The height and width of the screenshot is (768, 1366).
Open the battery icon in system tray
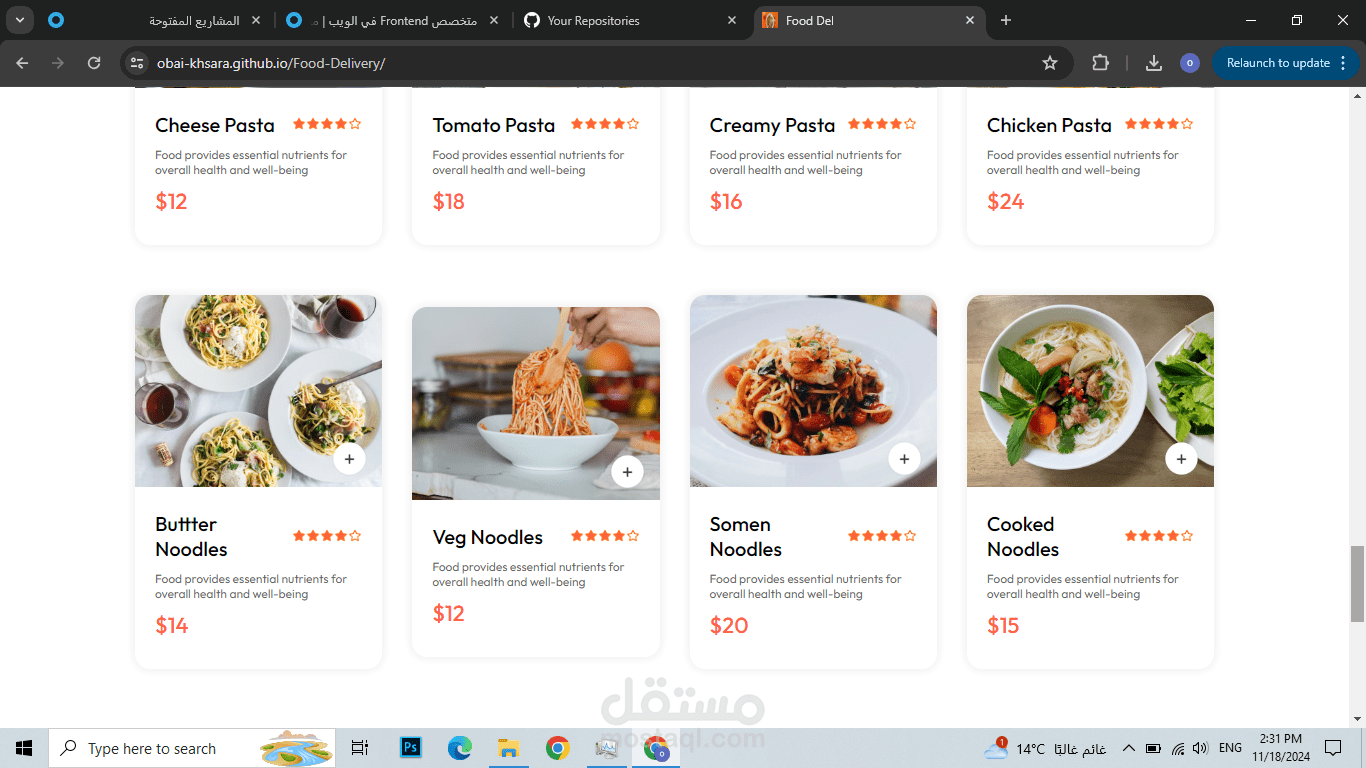(1153, 748)
